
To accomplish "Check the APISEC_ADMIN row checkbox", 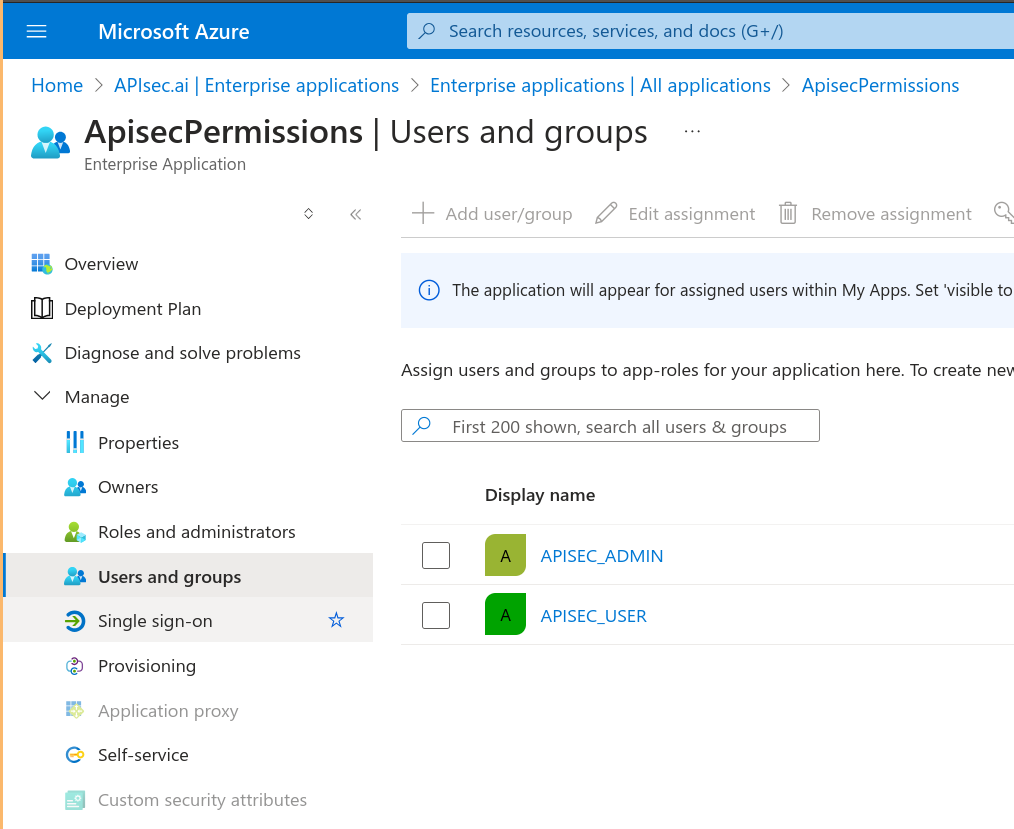I will (436, 555).
